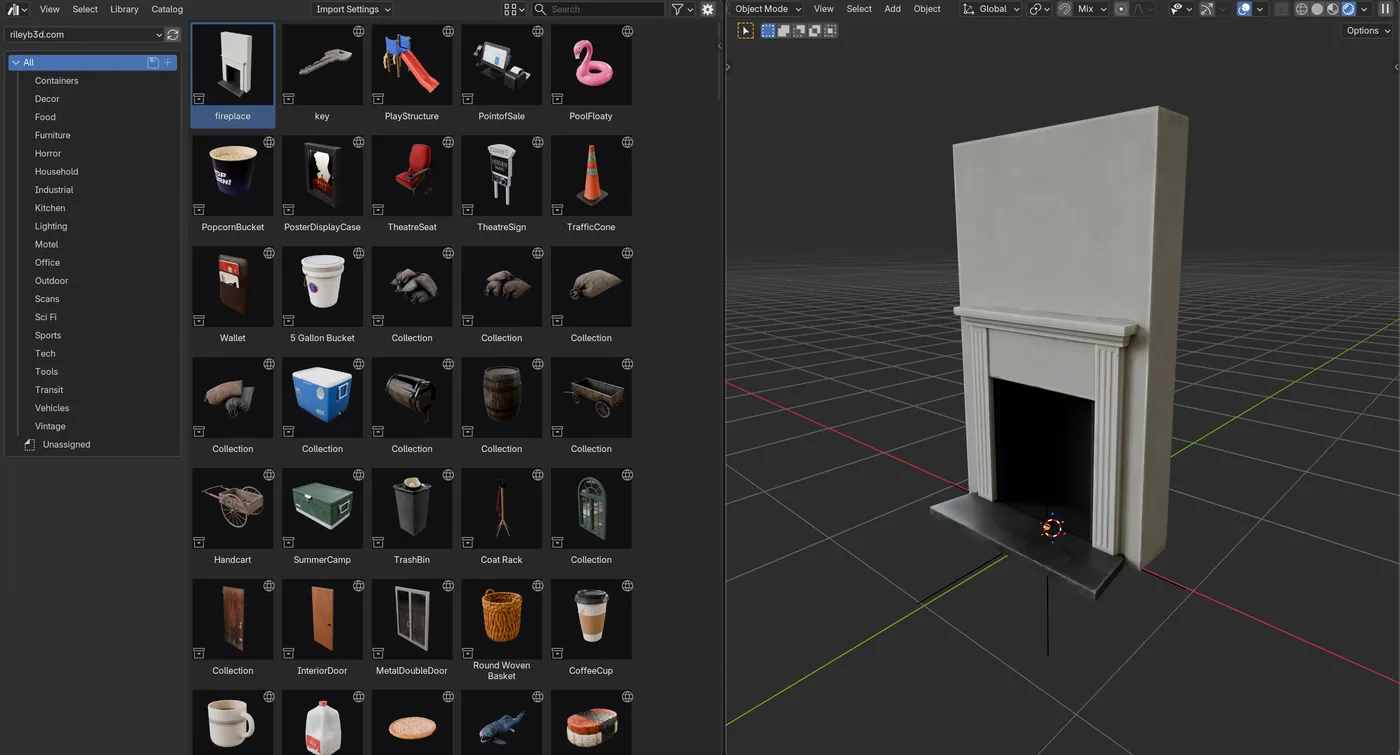Open the asset display mode dropdown
The image size is (1400, 755).
514,9
